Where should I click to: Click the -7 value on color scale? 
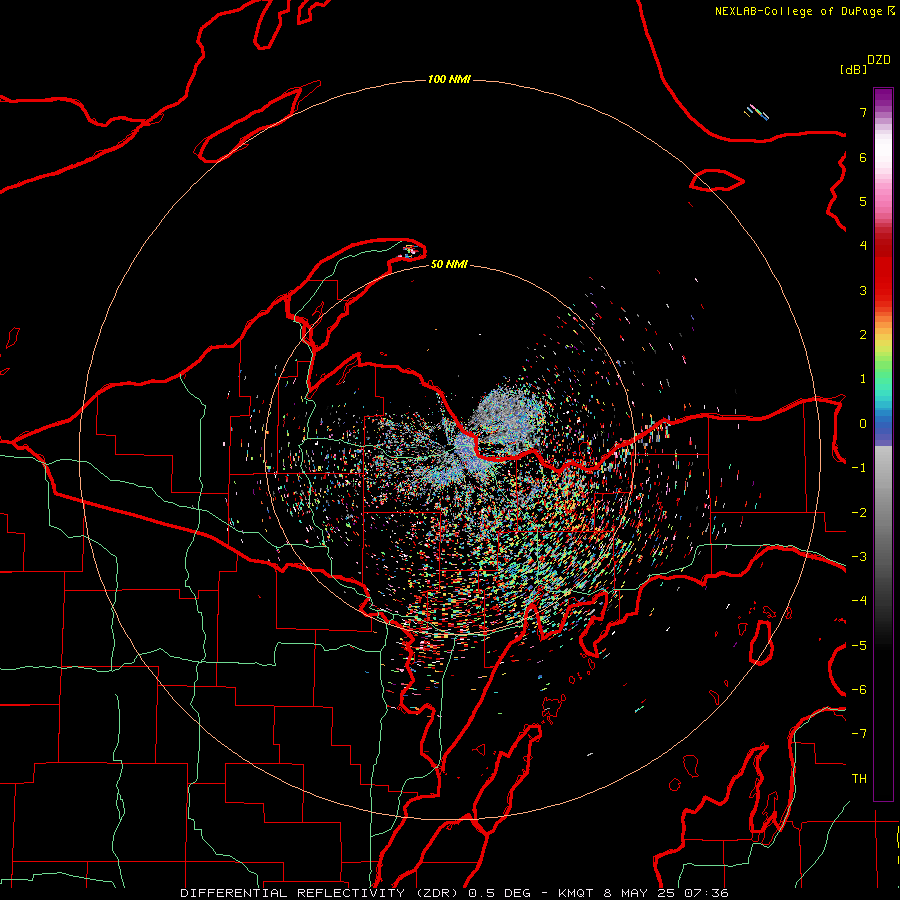coord(859,734)
